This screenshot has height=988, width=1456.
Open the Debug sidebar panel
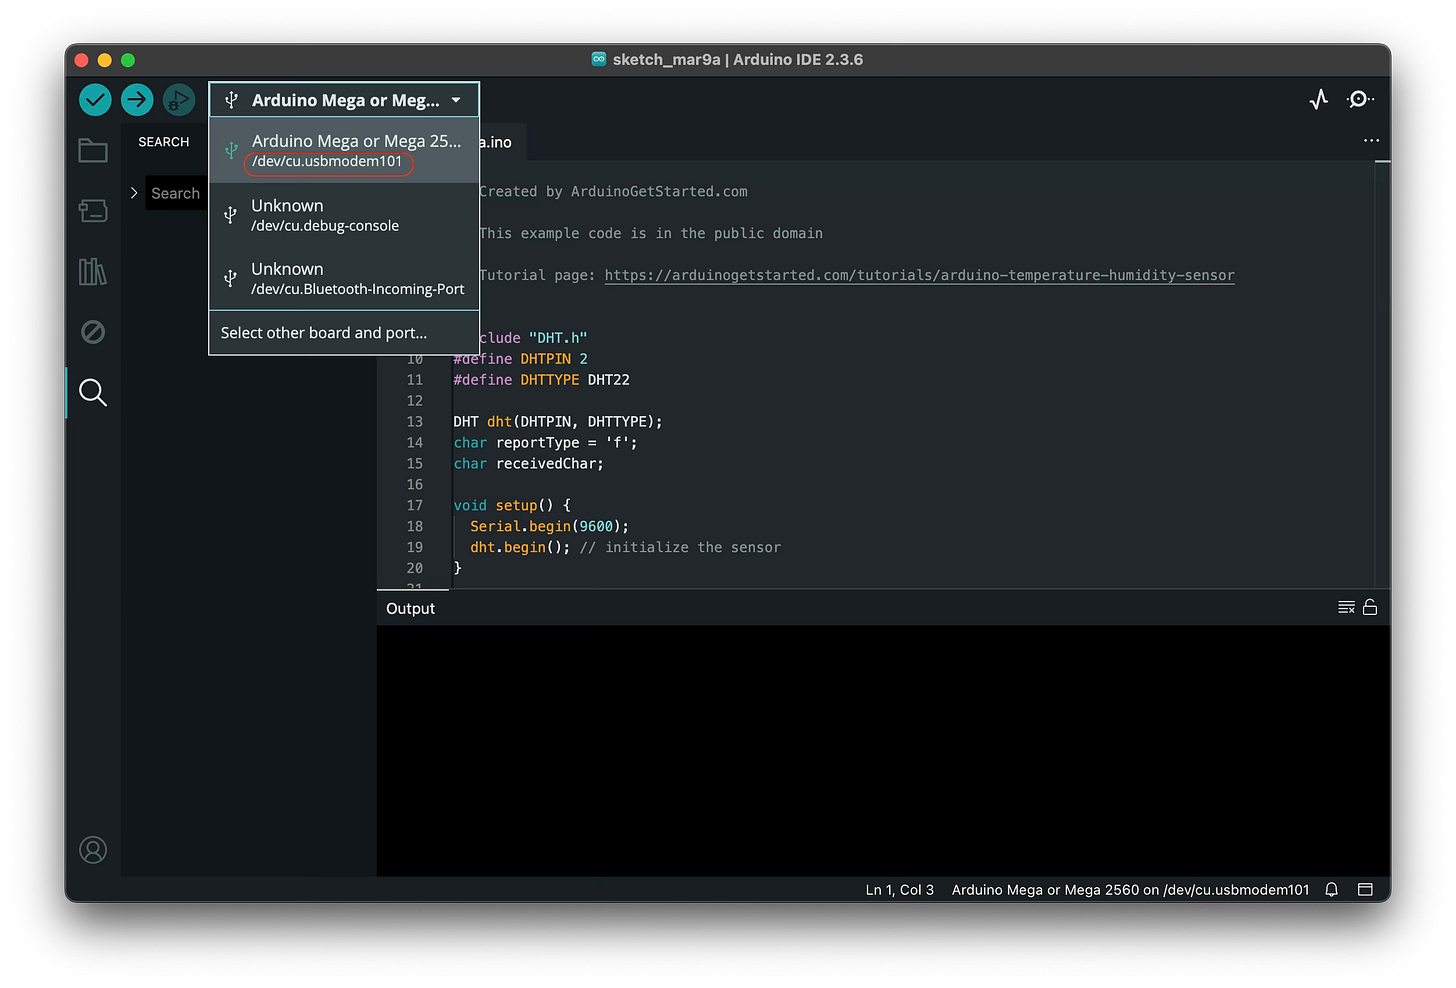tap(92, 331)
